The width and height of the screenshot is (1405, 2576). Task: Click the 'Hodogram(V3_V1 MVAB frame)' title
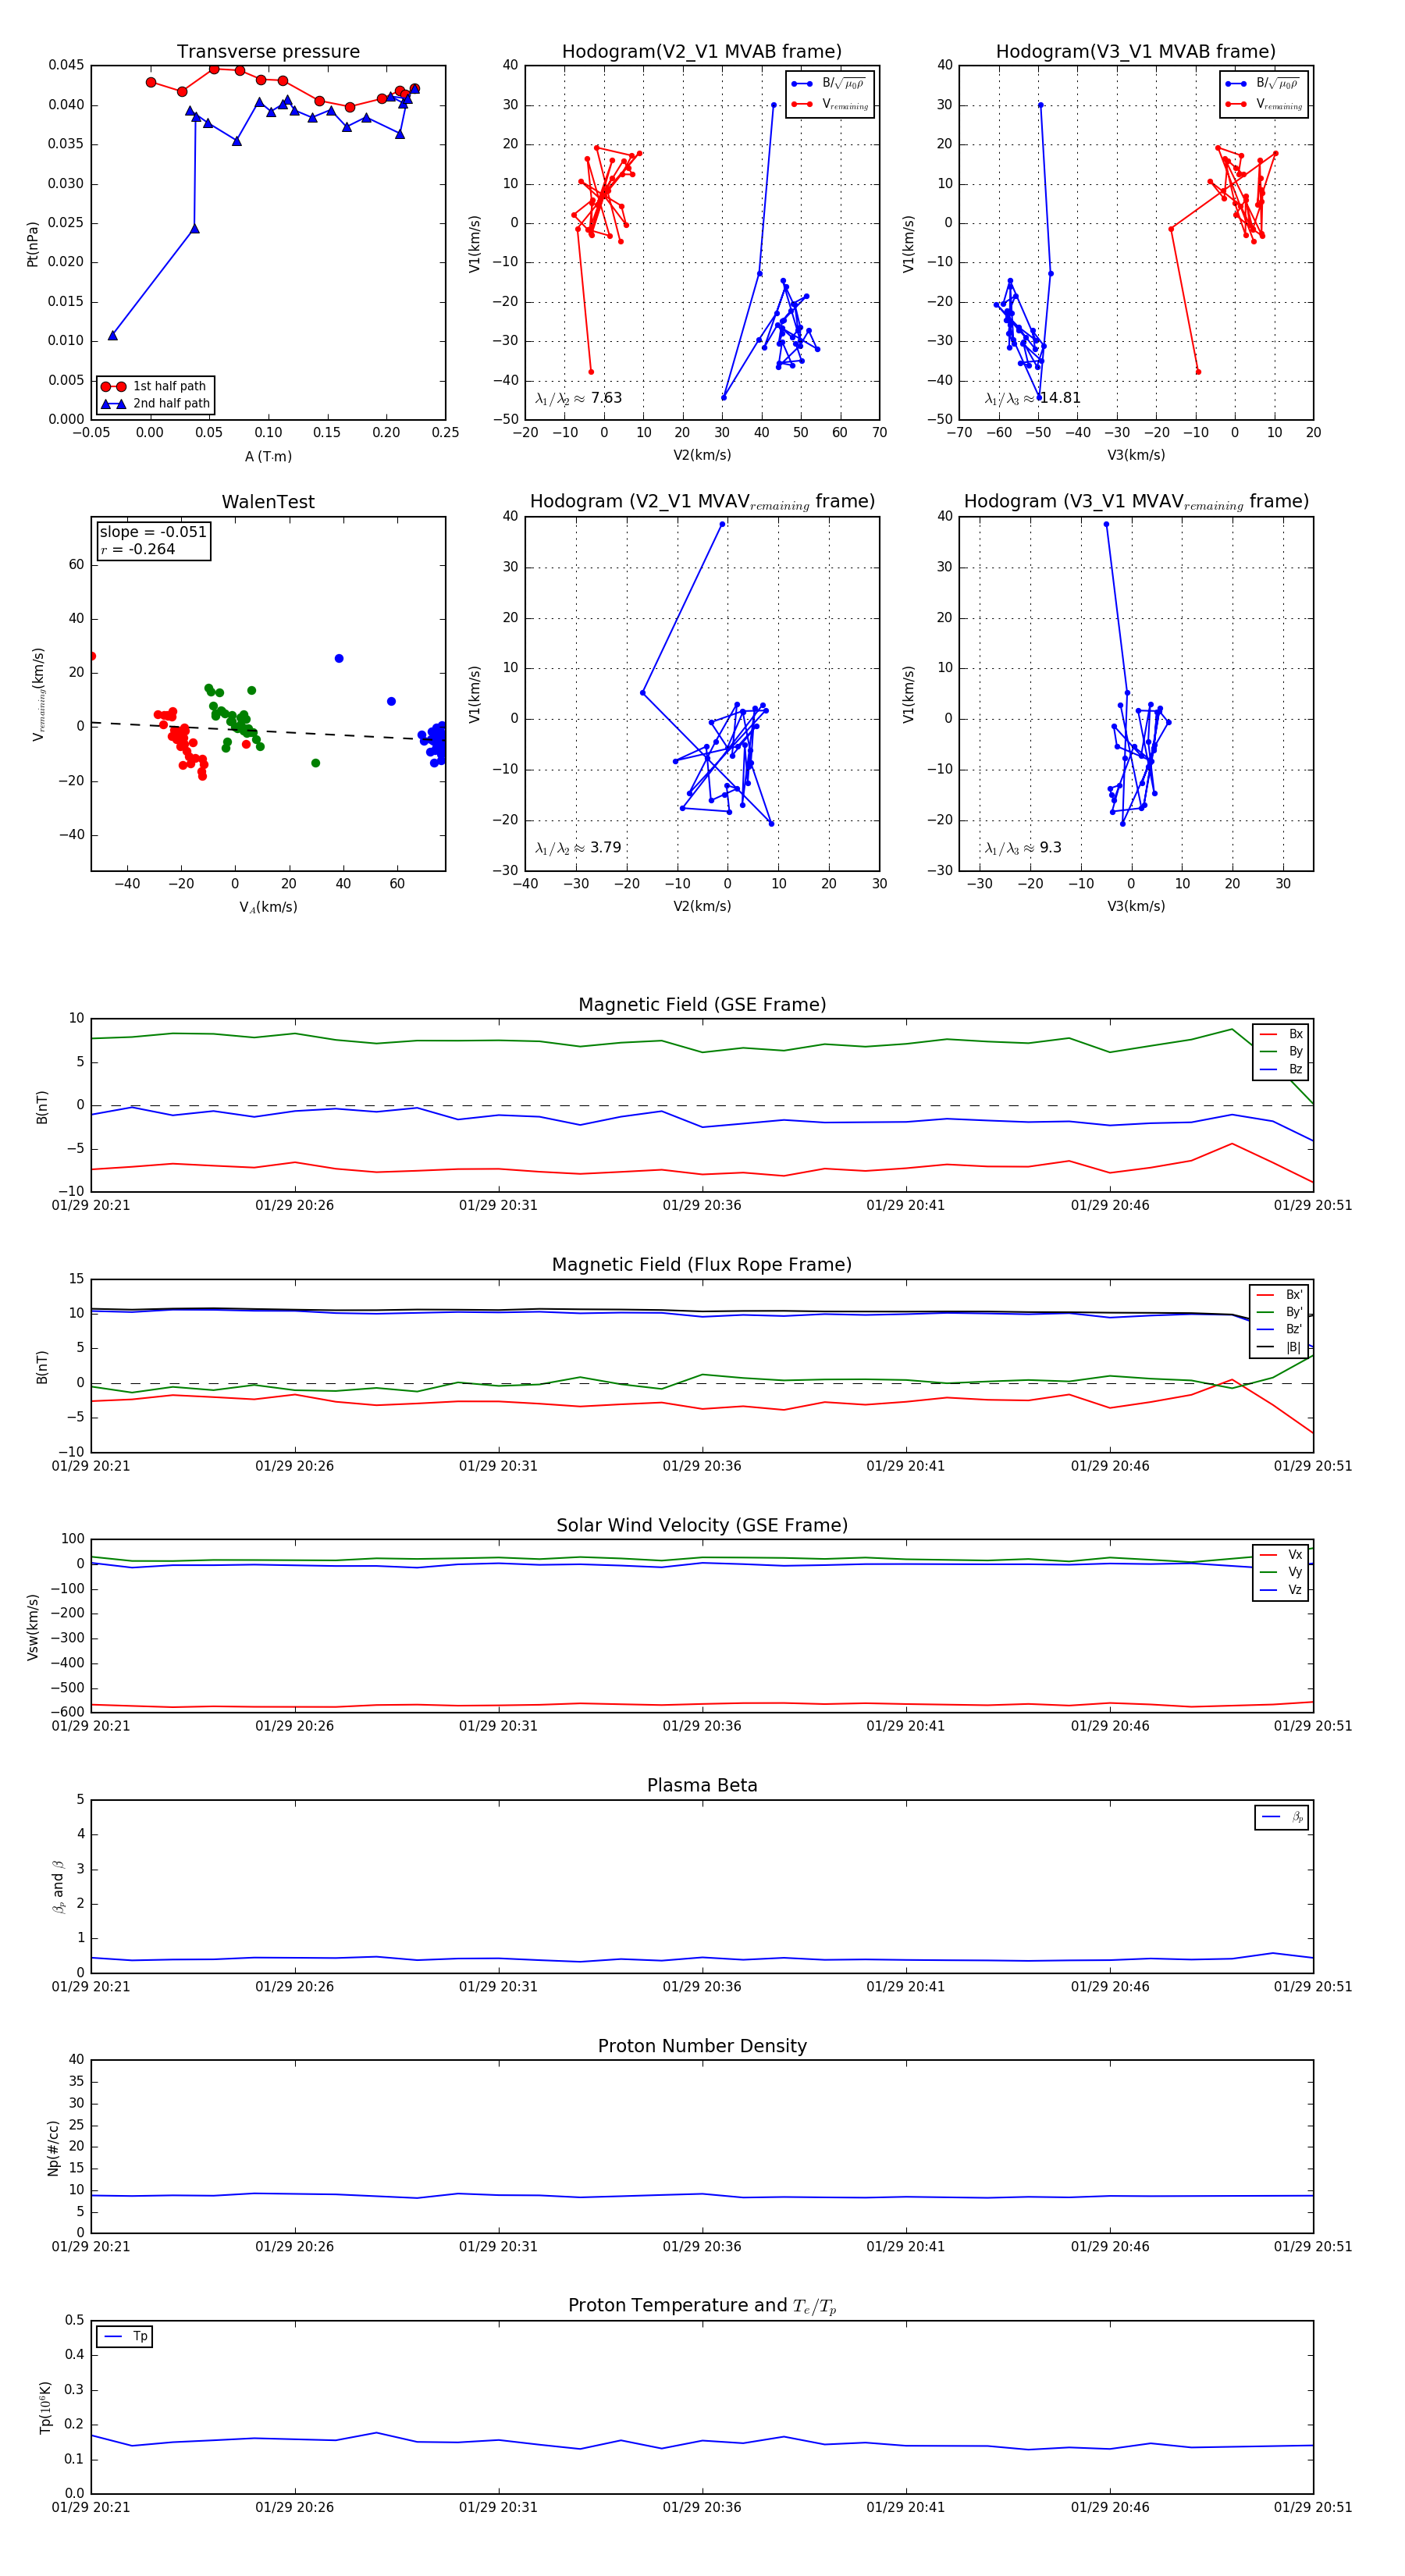(x=1136, y=52)
